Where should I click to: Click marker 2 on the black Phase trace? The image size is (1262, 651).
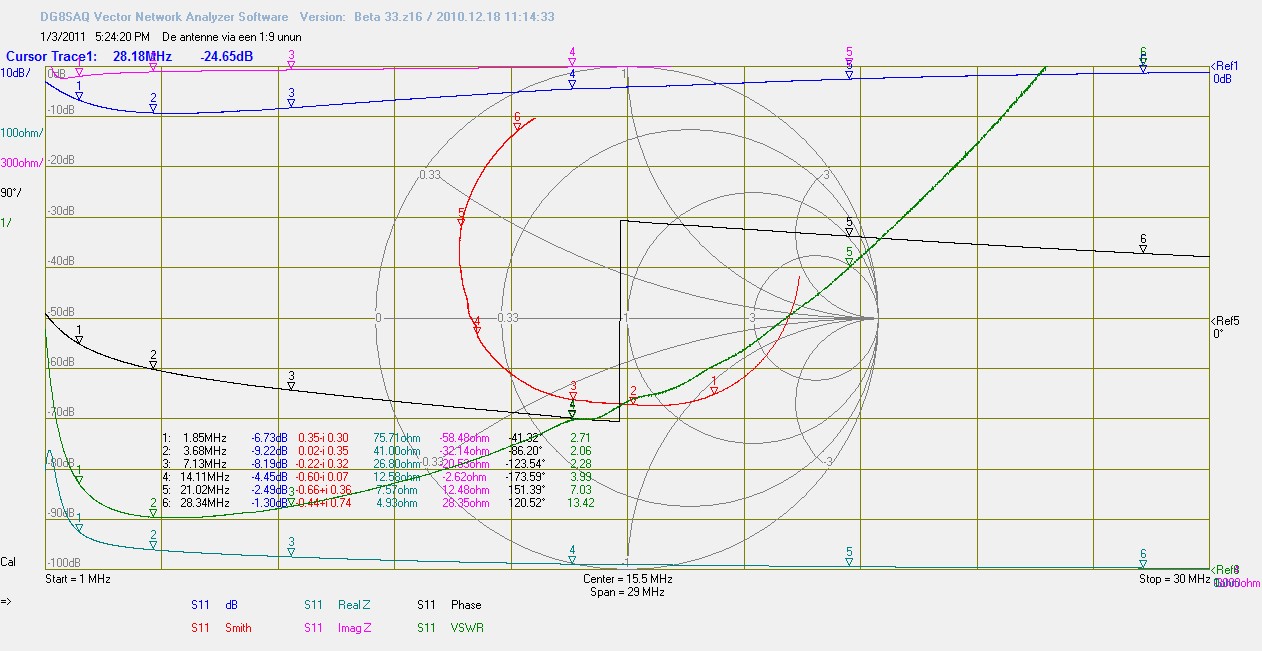[153, 361]
